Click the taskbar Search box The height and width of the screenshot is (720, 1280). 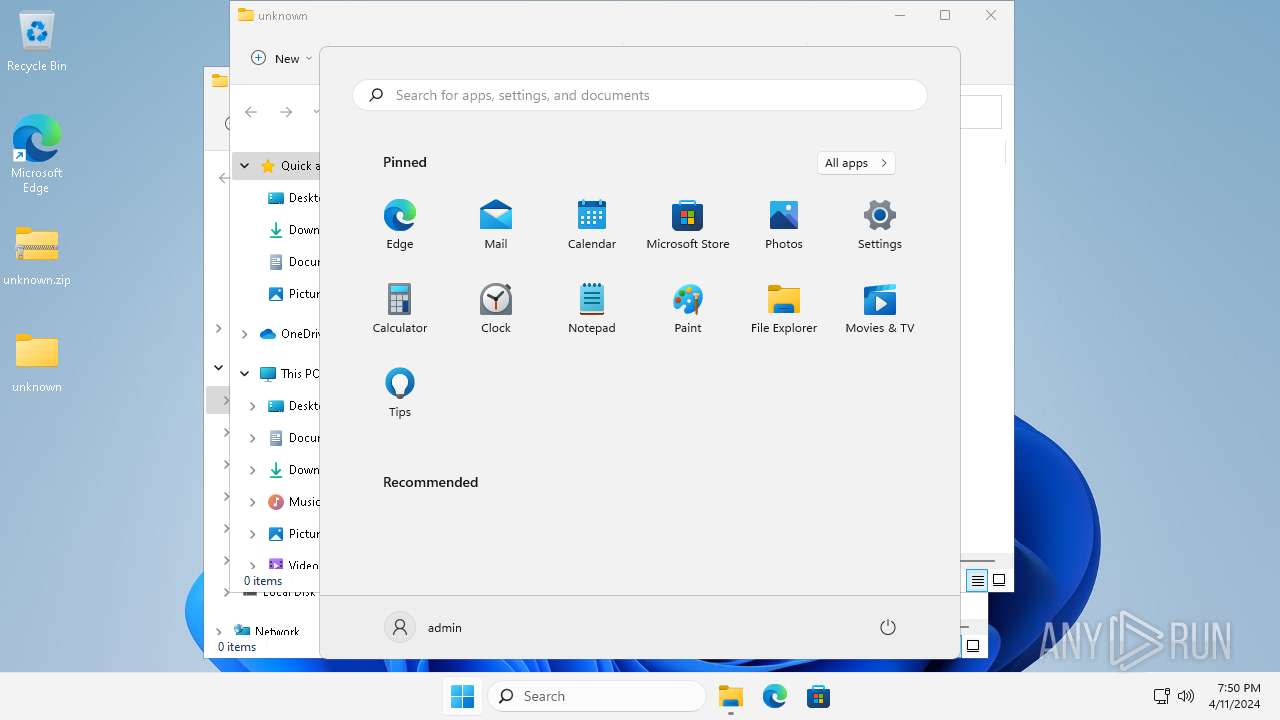coord(597,696)
